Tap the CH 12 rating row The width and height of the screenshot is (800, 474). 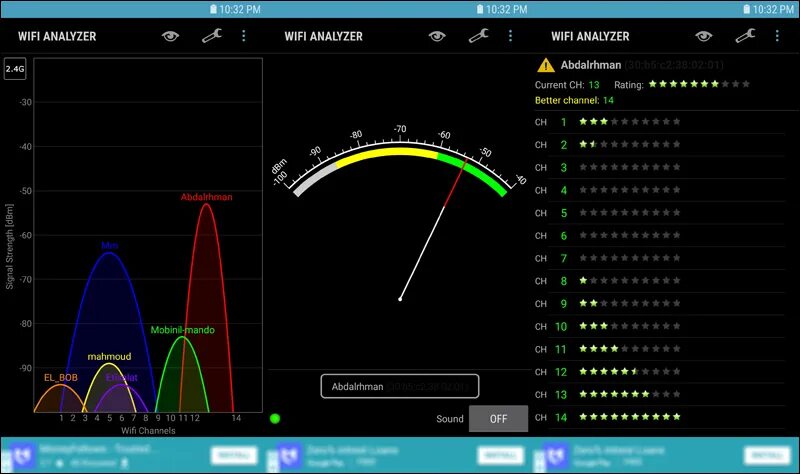pyautogui.click(x=659, y=372)
